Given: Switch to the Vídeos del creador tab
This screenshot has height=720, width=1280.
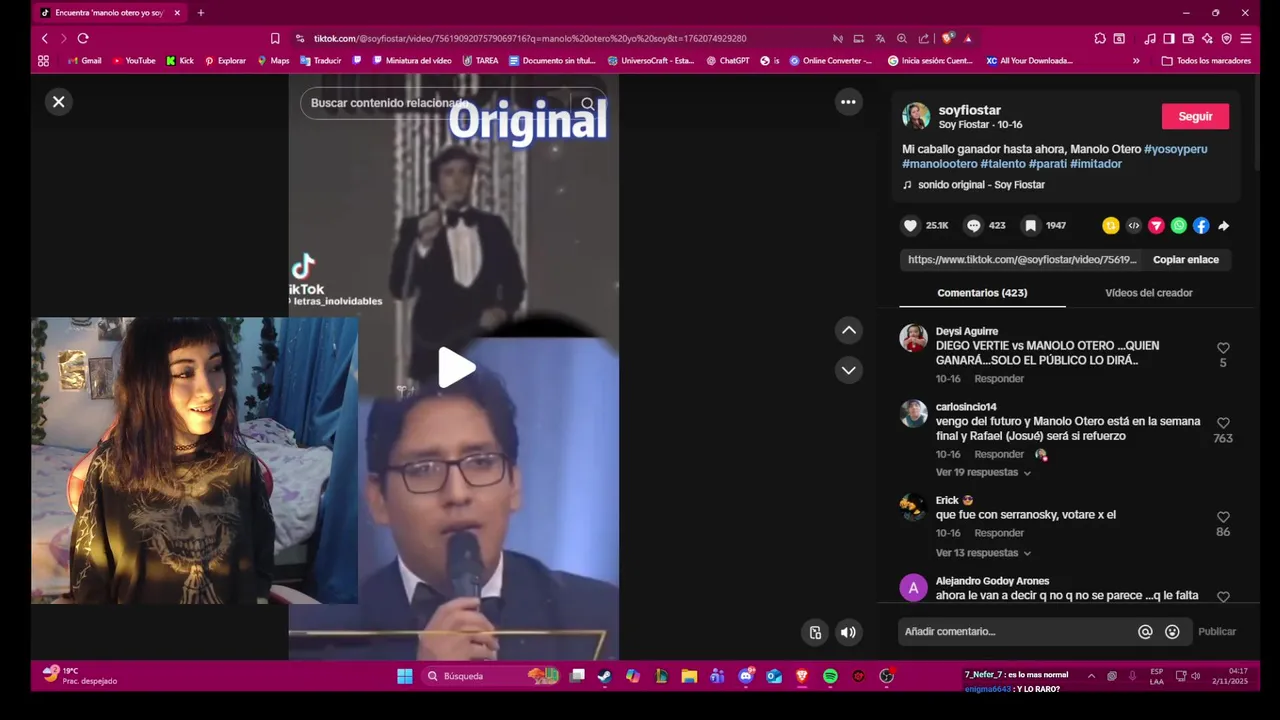Looking at the screenshot, I should point(1148,293).
